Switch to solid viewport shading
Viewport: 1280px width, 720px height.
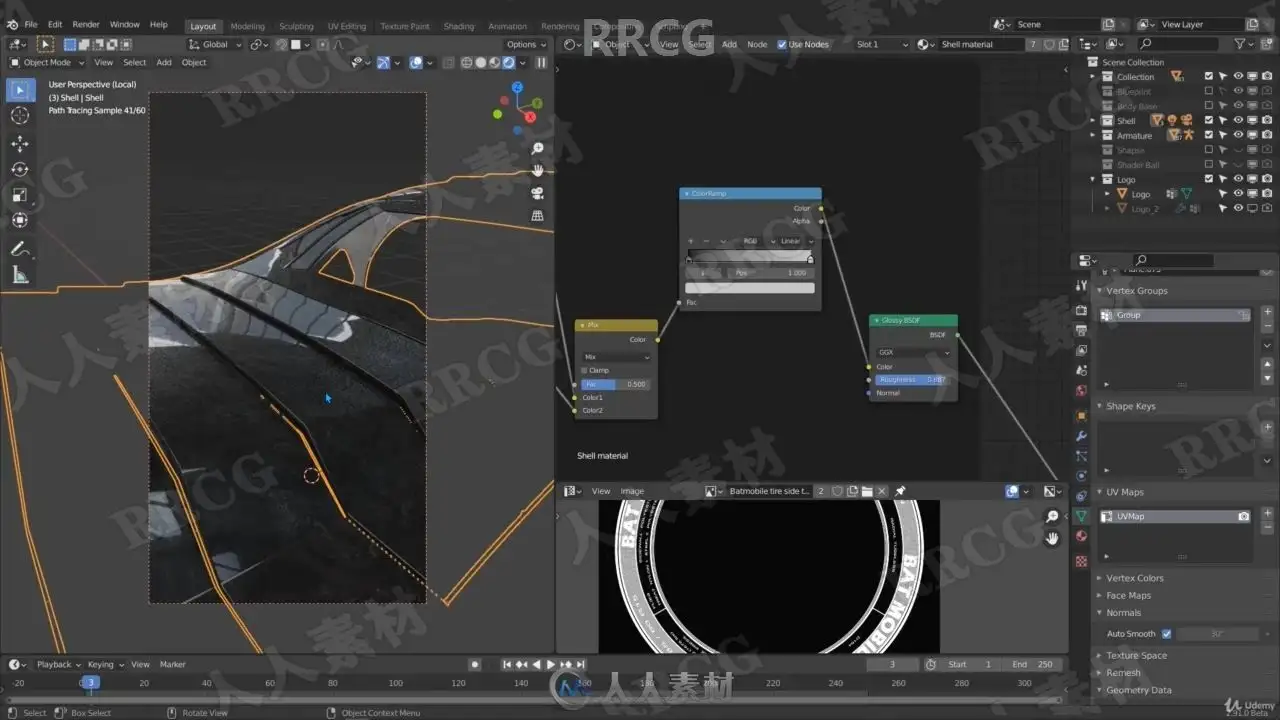coord(481,62)
